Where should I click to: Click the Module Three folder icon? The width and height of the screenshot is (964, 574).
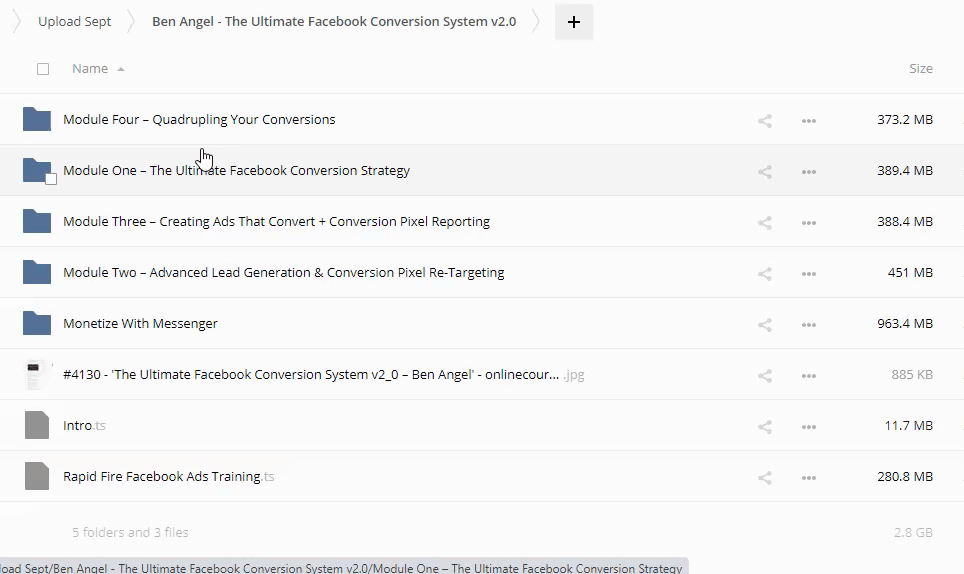37,221
